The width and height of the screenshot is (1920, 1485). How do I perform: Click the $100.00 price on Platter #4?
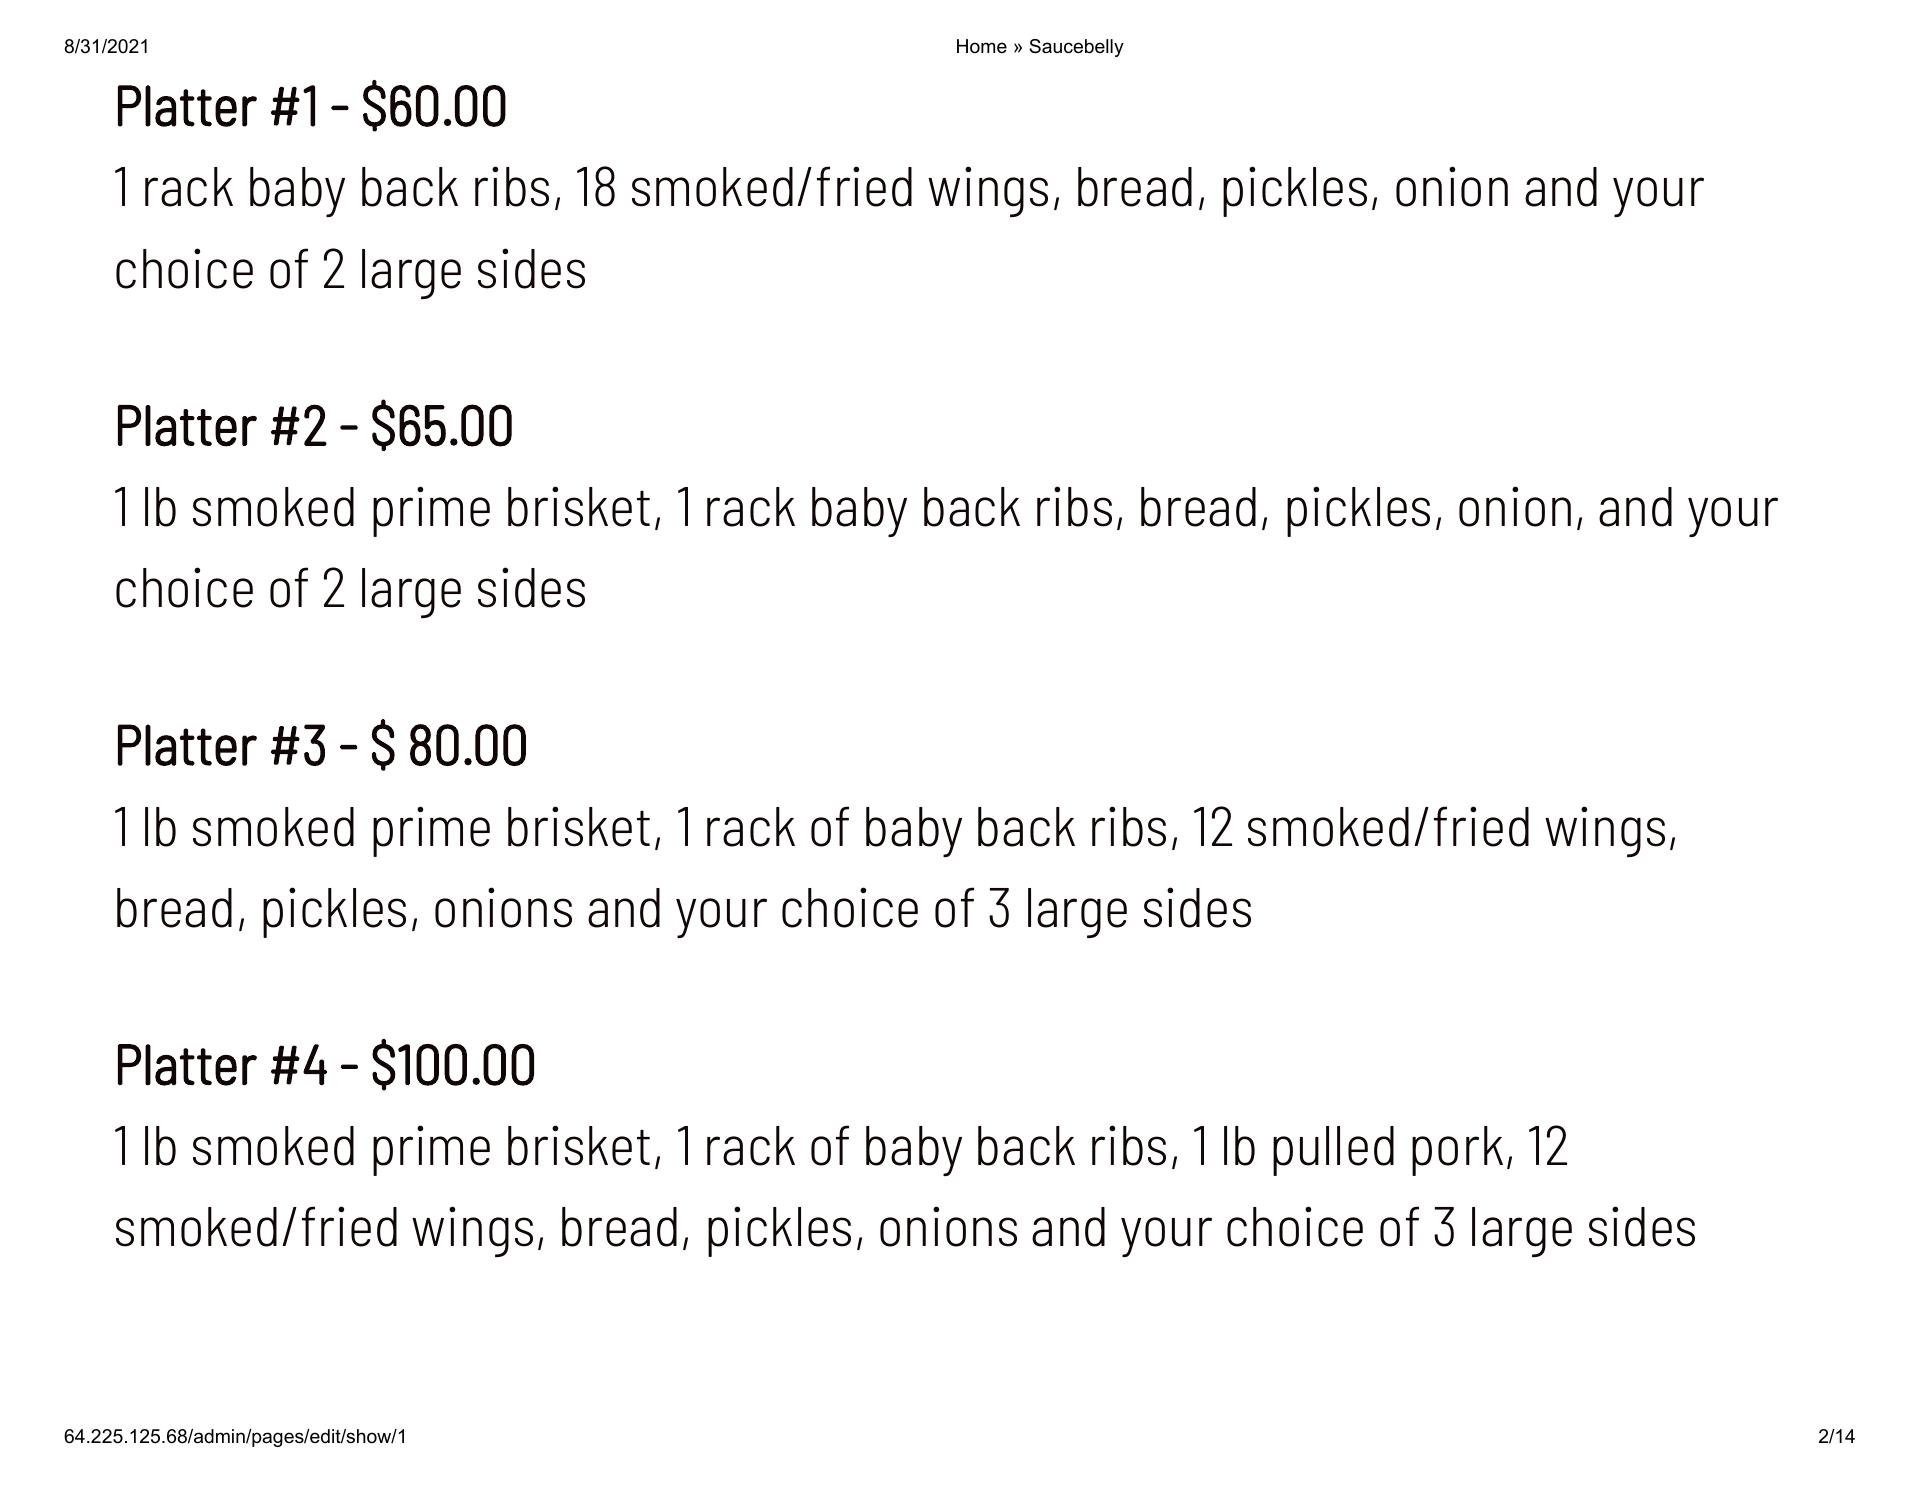tap(453, 1065)
